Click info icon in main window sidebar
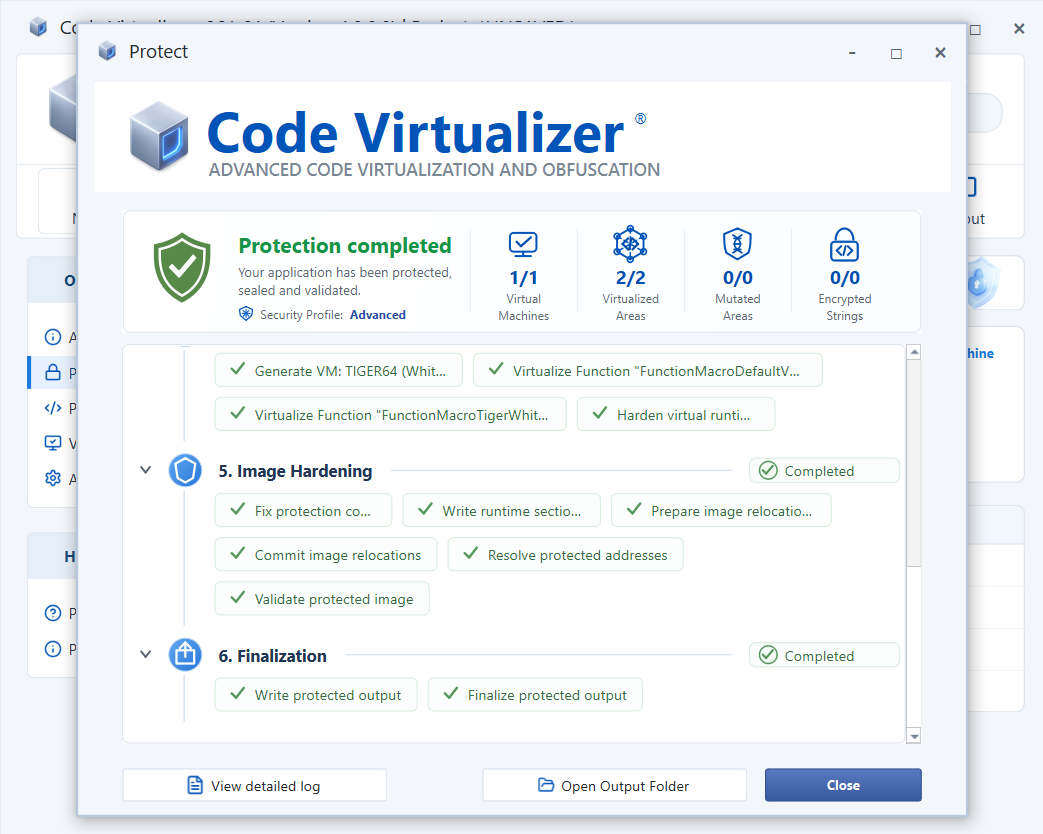 53,337
